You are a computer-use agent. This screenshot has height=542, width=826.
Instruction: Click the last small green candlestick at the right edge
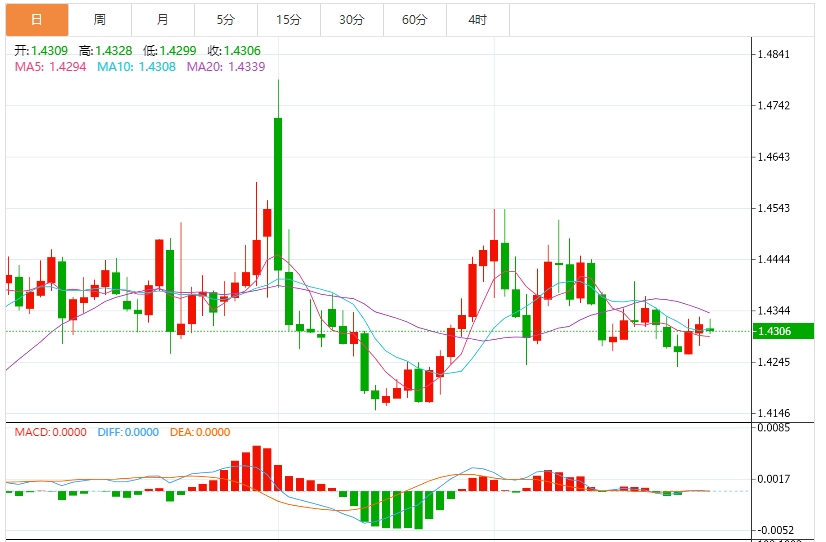pos(710,330)
